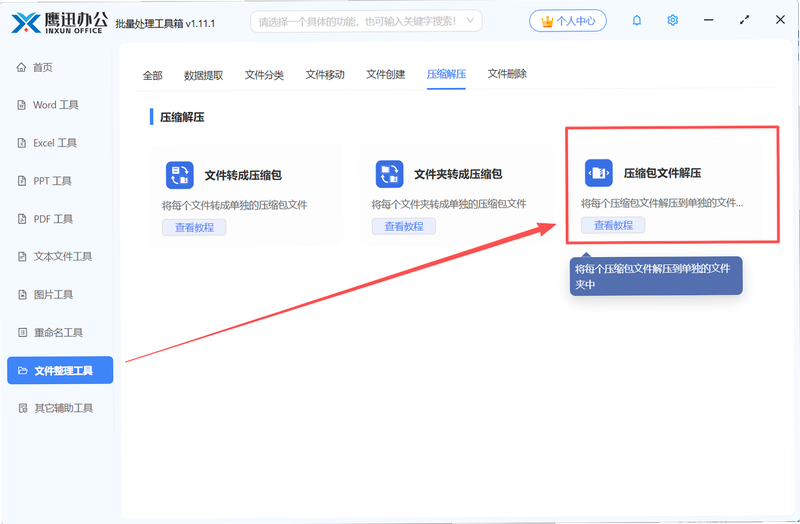Switch to the 数据提取 tab

204,76
